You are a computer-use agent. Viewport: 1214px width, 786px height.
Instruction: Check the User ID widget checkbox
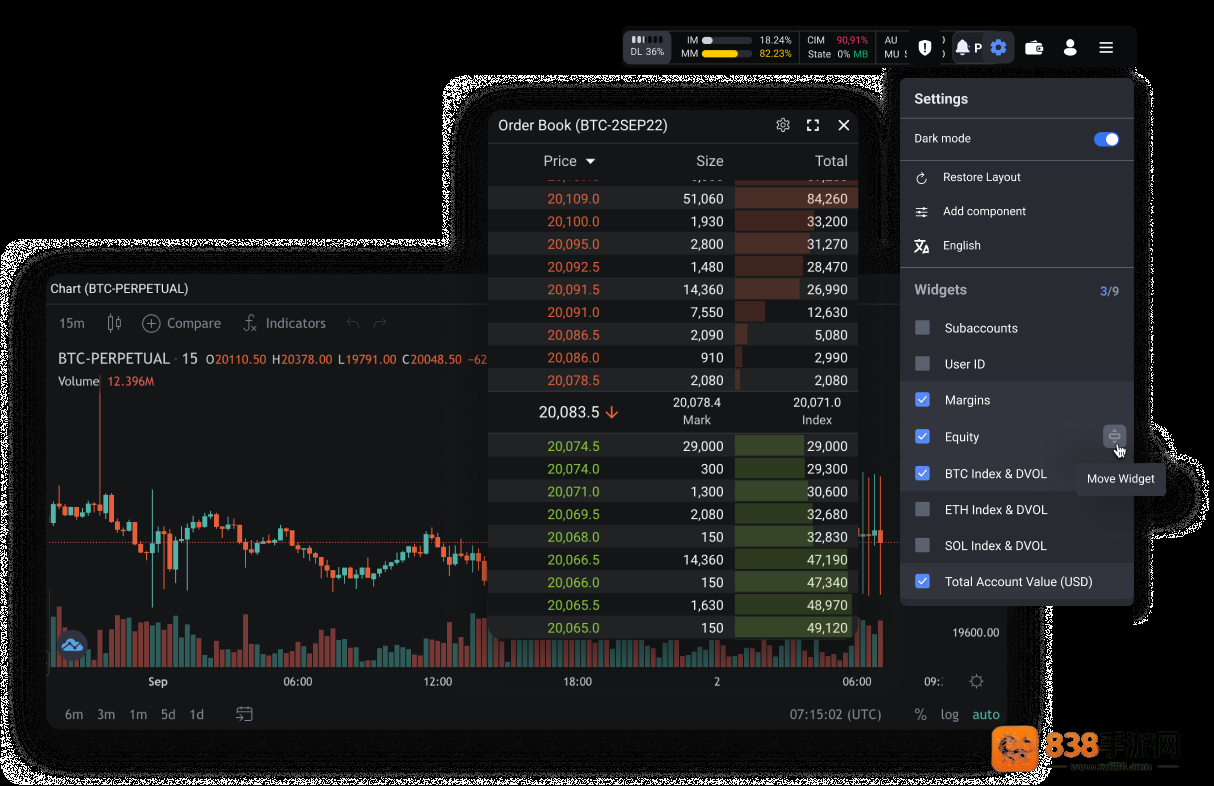[x=923, y=364]
